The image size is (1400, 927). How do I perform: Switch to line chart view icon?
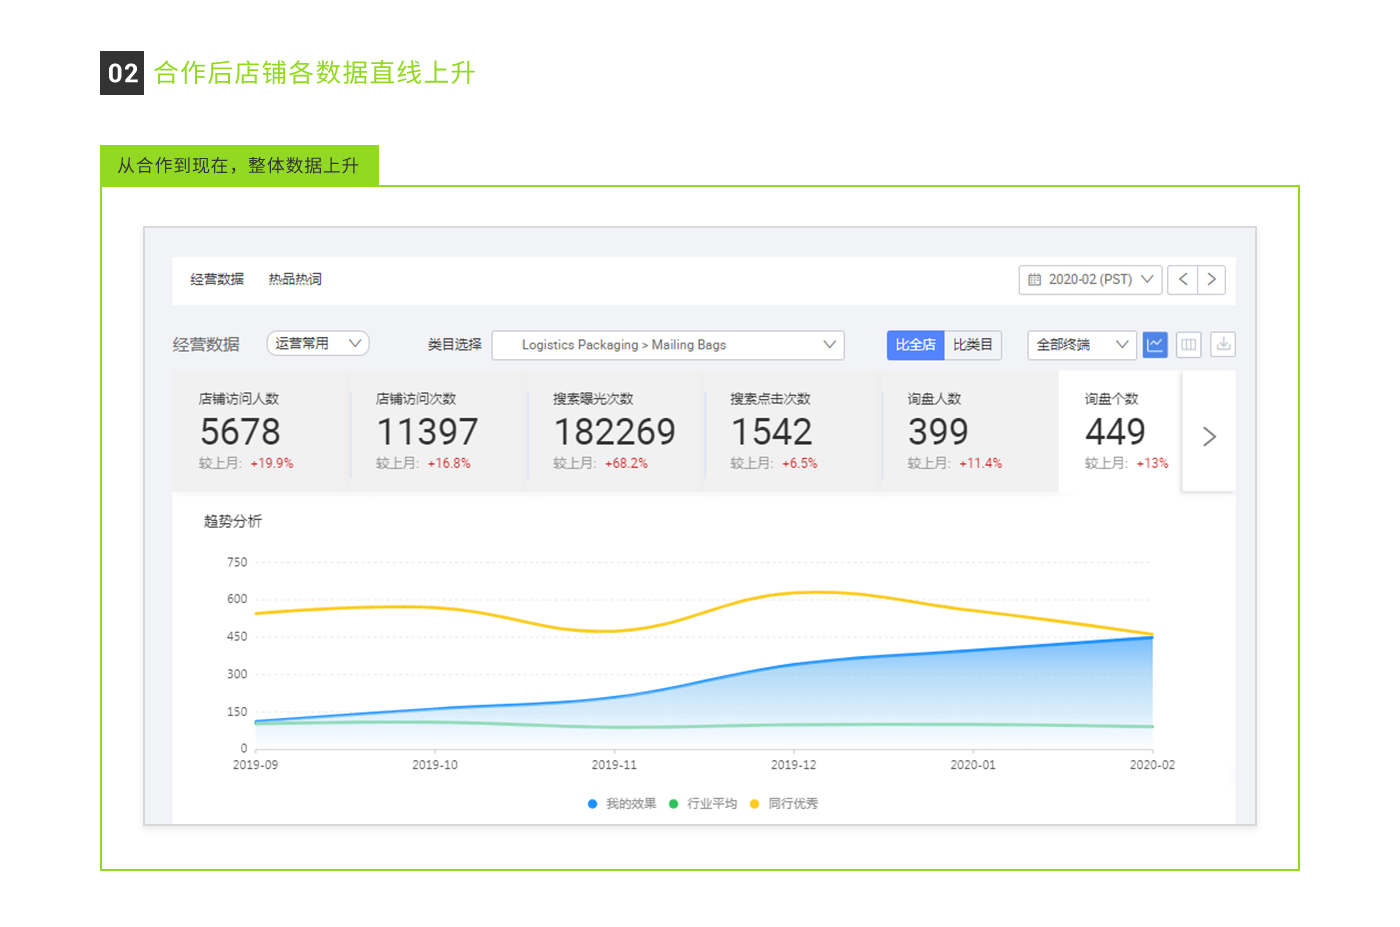coord(1155,345)
